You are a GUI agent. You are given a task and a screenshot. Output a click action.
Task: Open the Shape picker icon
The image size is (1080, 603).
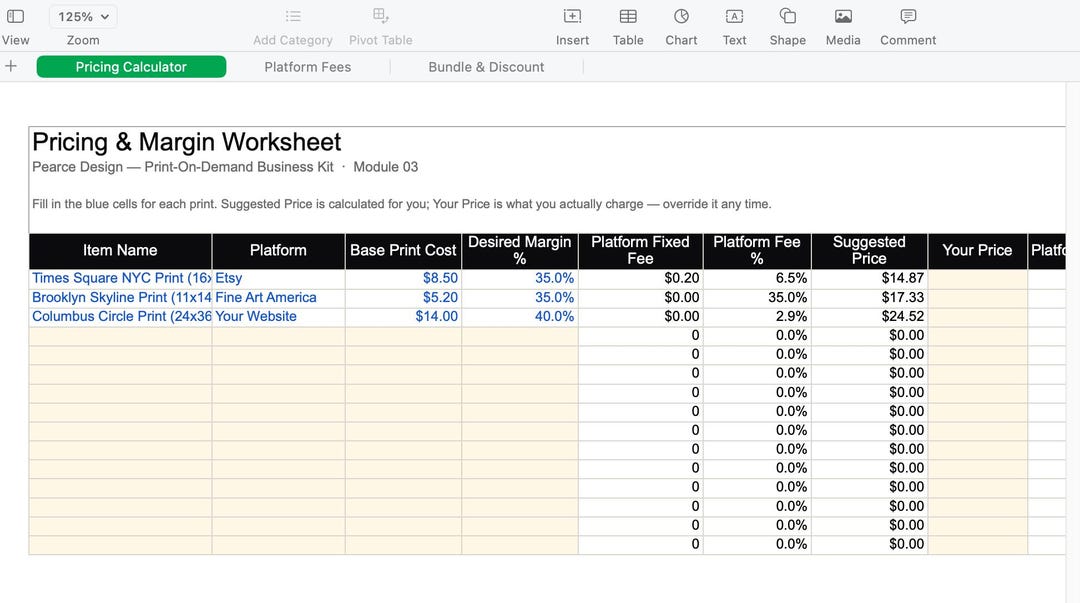pos(788,16)
